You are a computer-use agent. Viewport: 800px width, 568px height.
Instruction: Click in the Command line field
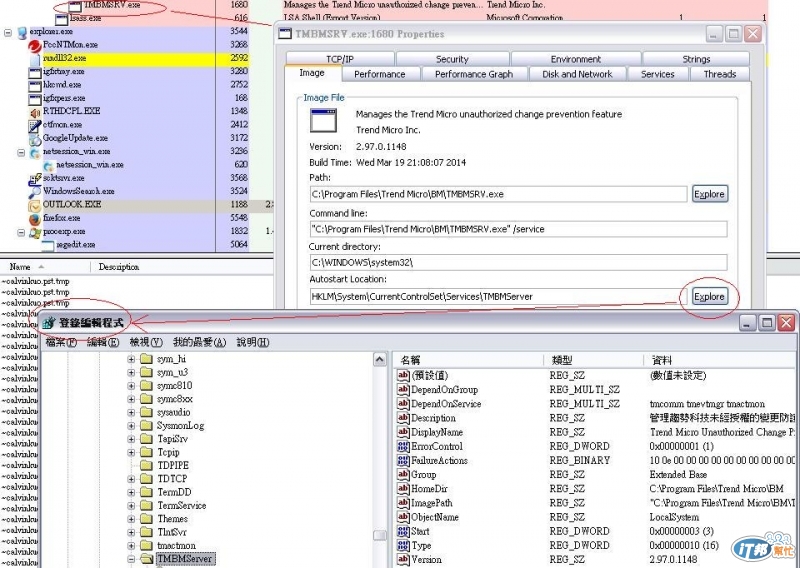(x=518, y=229)
